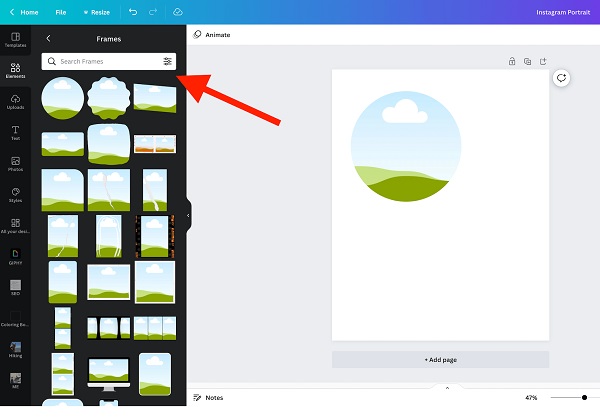Select the Elements sidebar icon

click(15, 71)
